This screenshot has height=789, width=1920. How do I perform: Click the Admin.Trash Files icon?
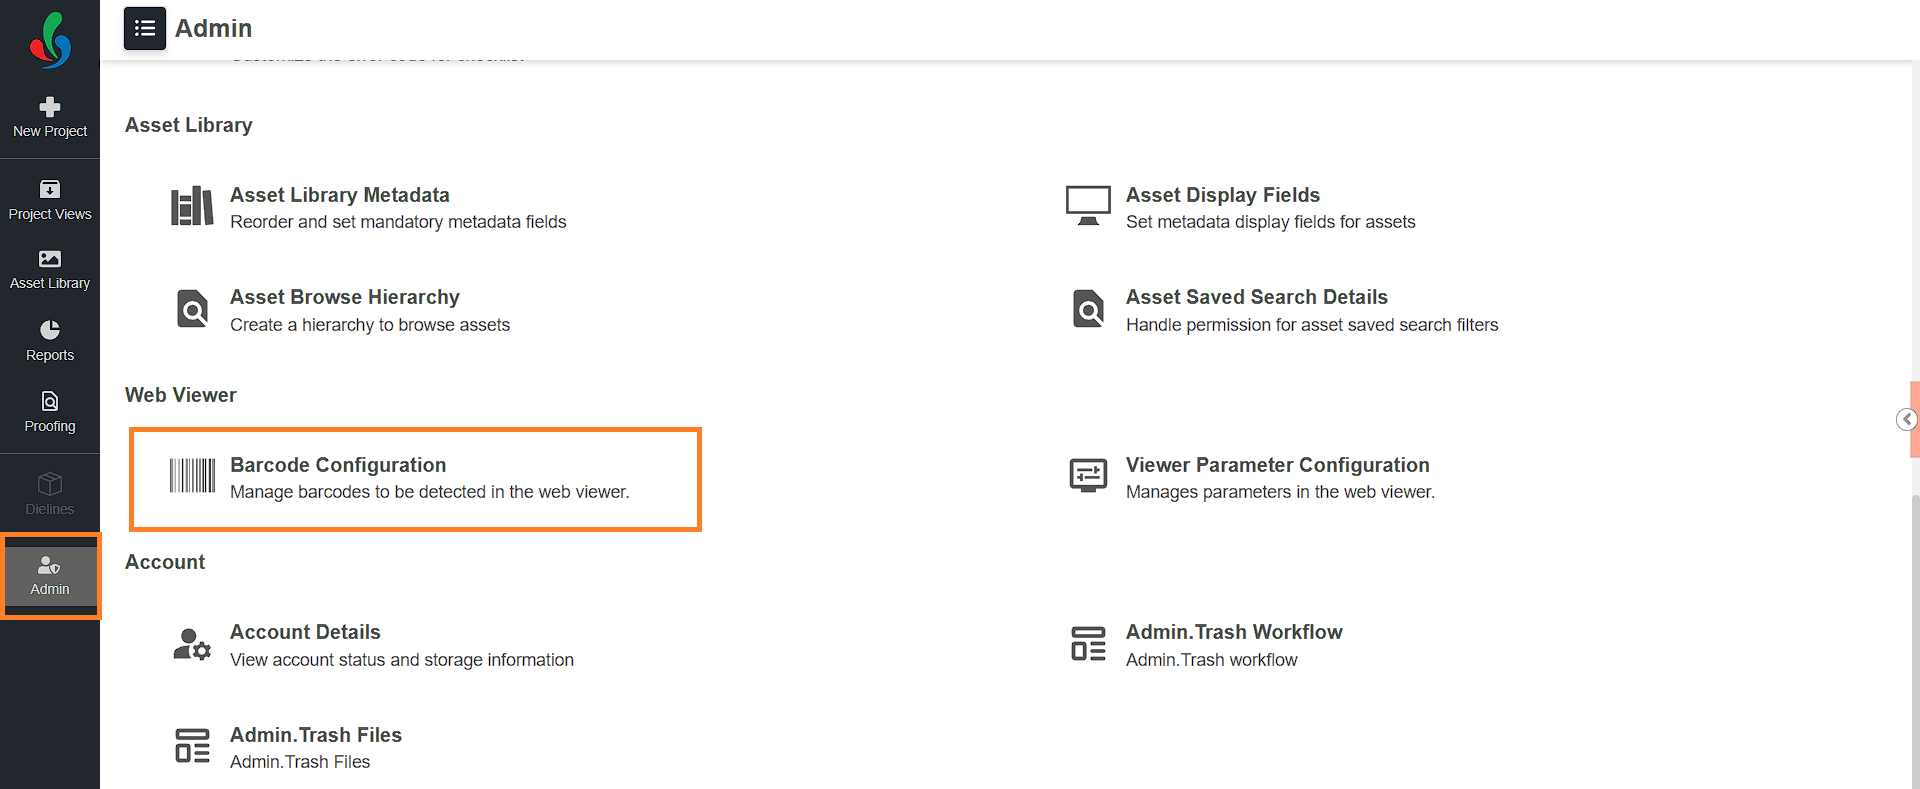coord(192,746)
